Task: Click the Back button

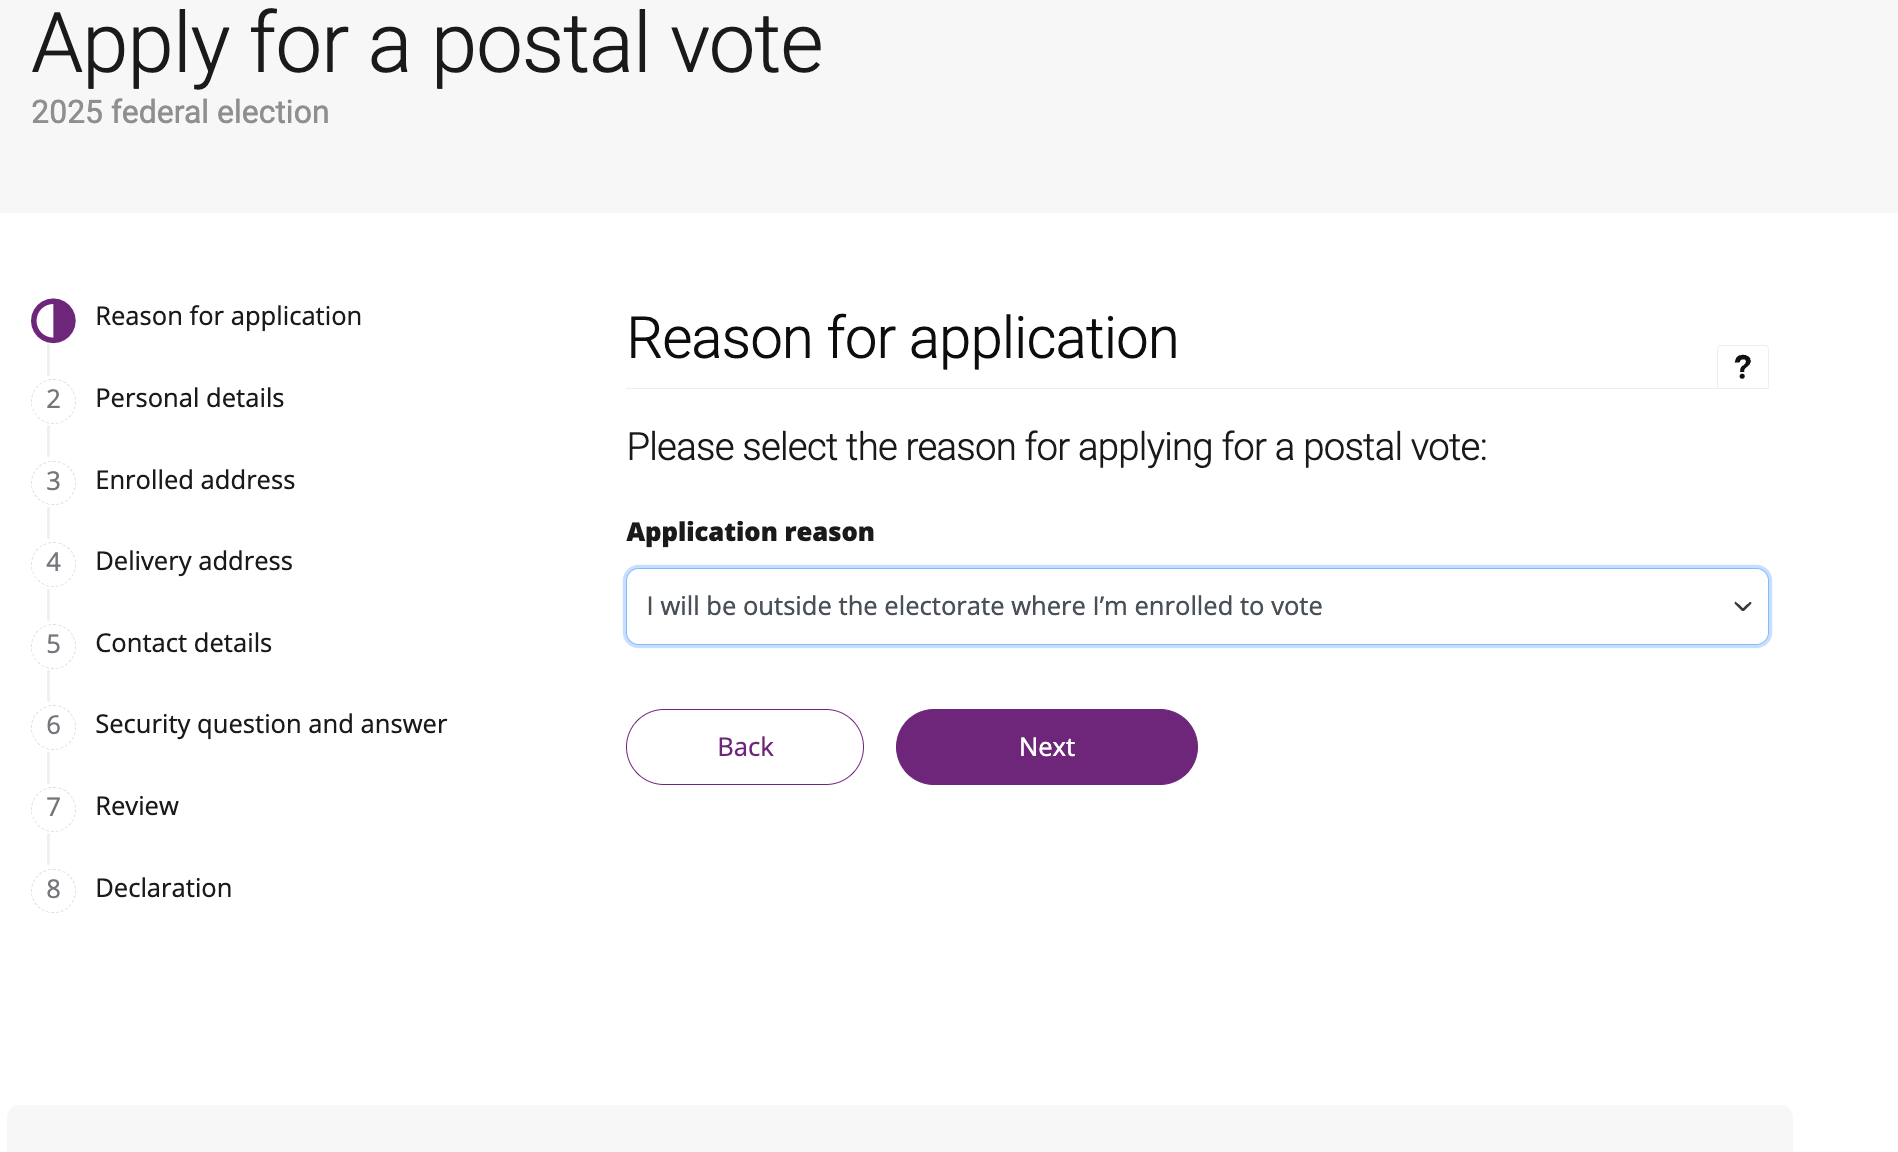Action: click(745, 747)
